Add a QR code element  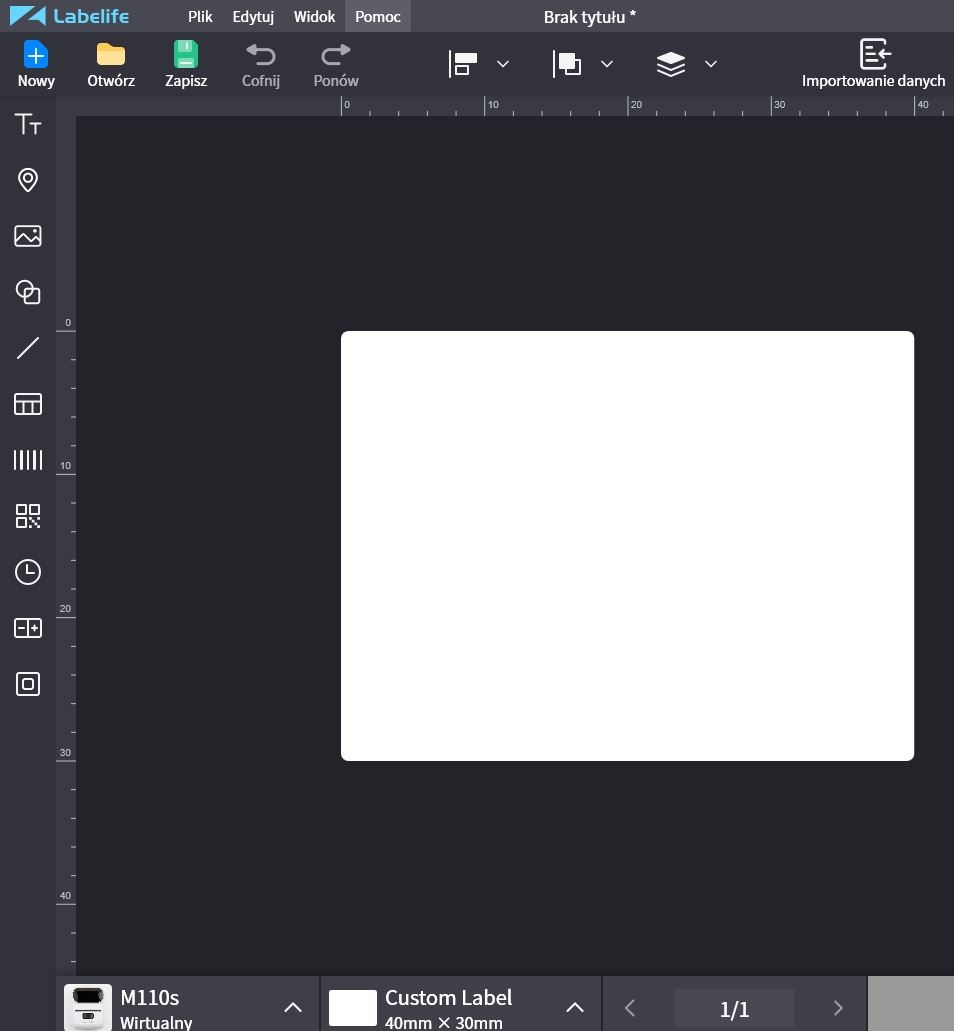click(28, 516)
